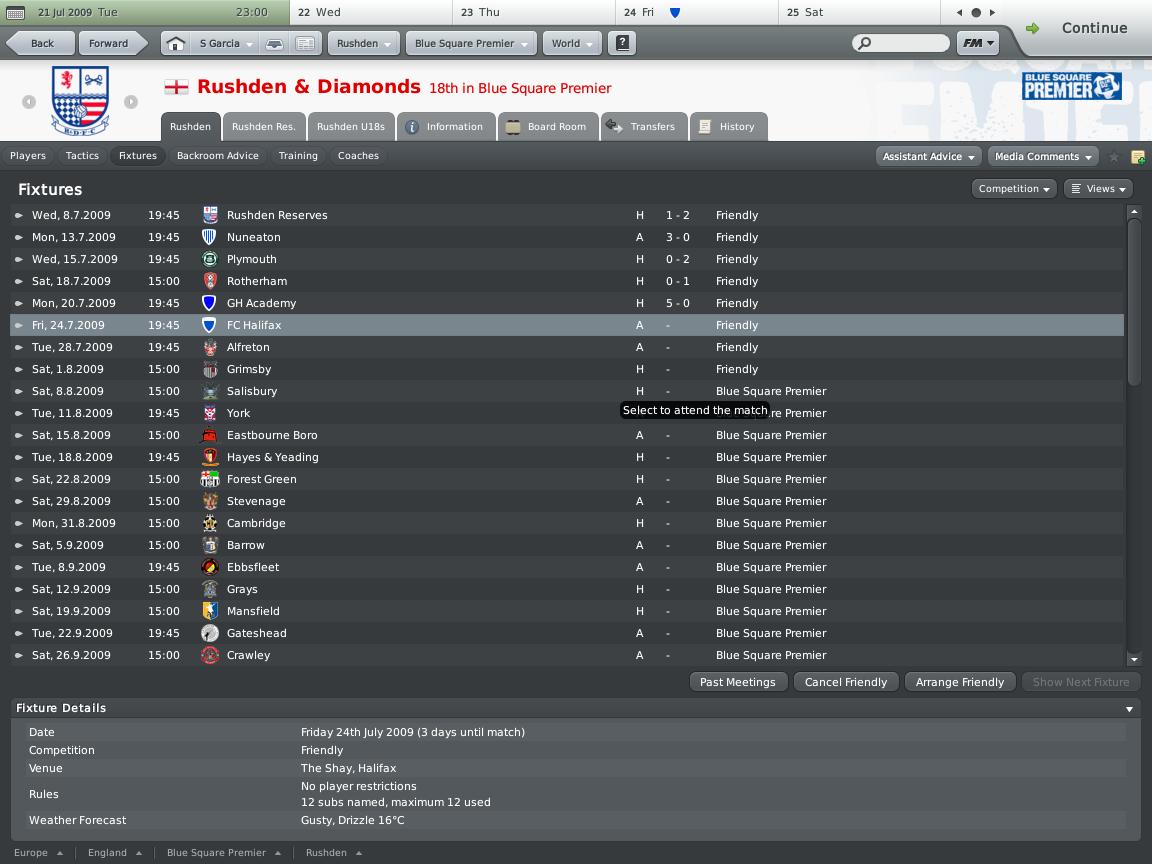The height and width of the screenshot is (864, 1152).
Task: Click the calendar icon beside current date
Action: (x=15, y=12)
